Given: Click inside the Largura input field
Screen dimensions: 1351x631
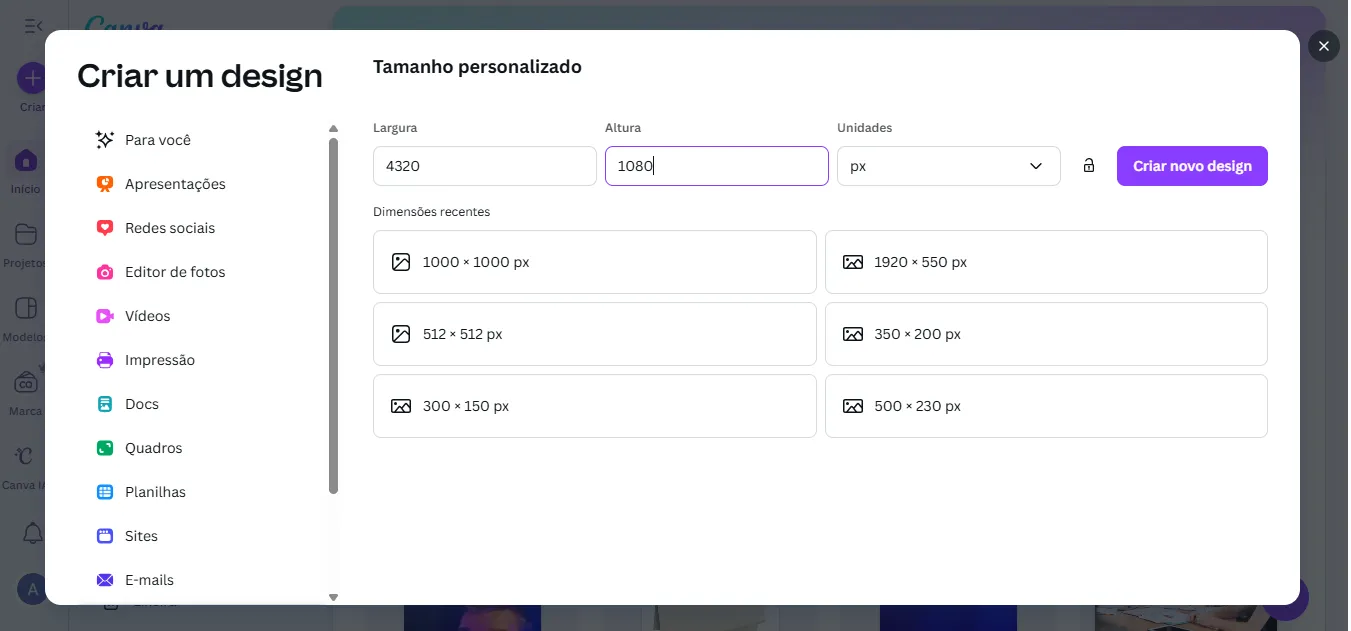Looking at the screenshot, I should tap(484, 165).
